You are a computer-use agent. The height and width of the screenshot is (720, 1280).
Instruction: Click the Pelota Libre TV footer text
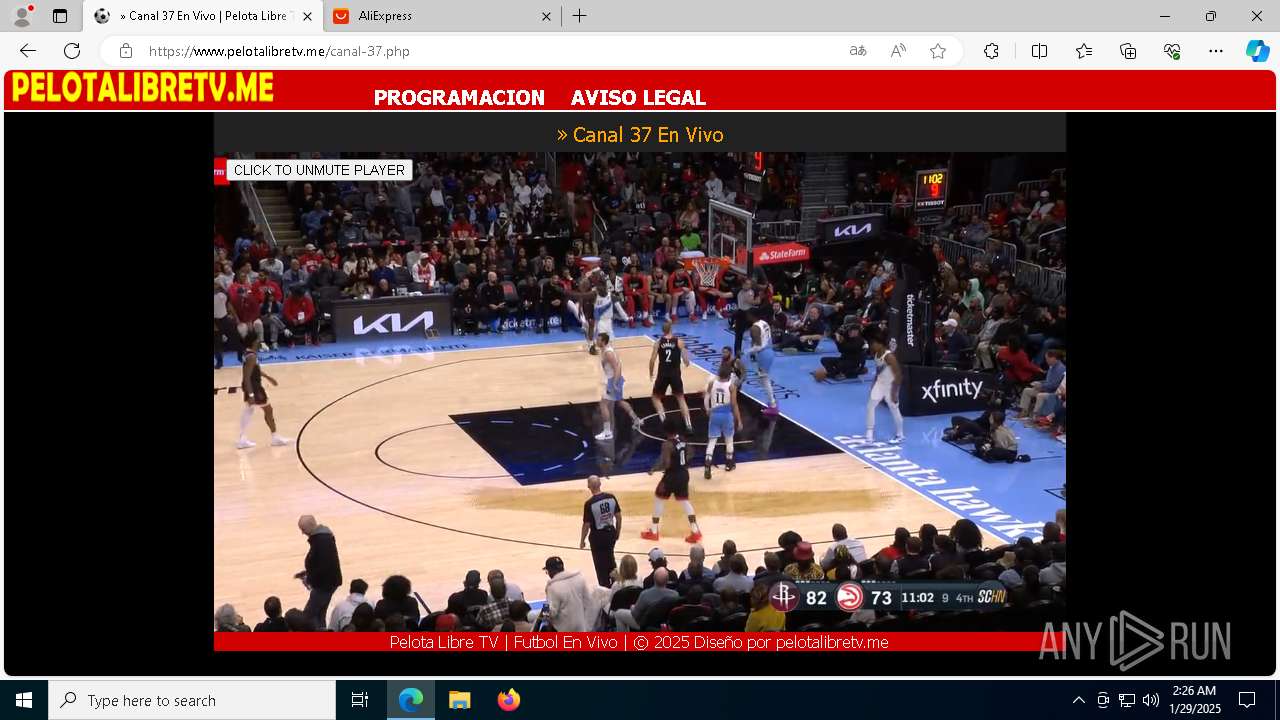point(639,642)
